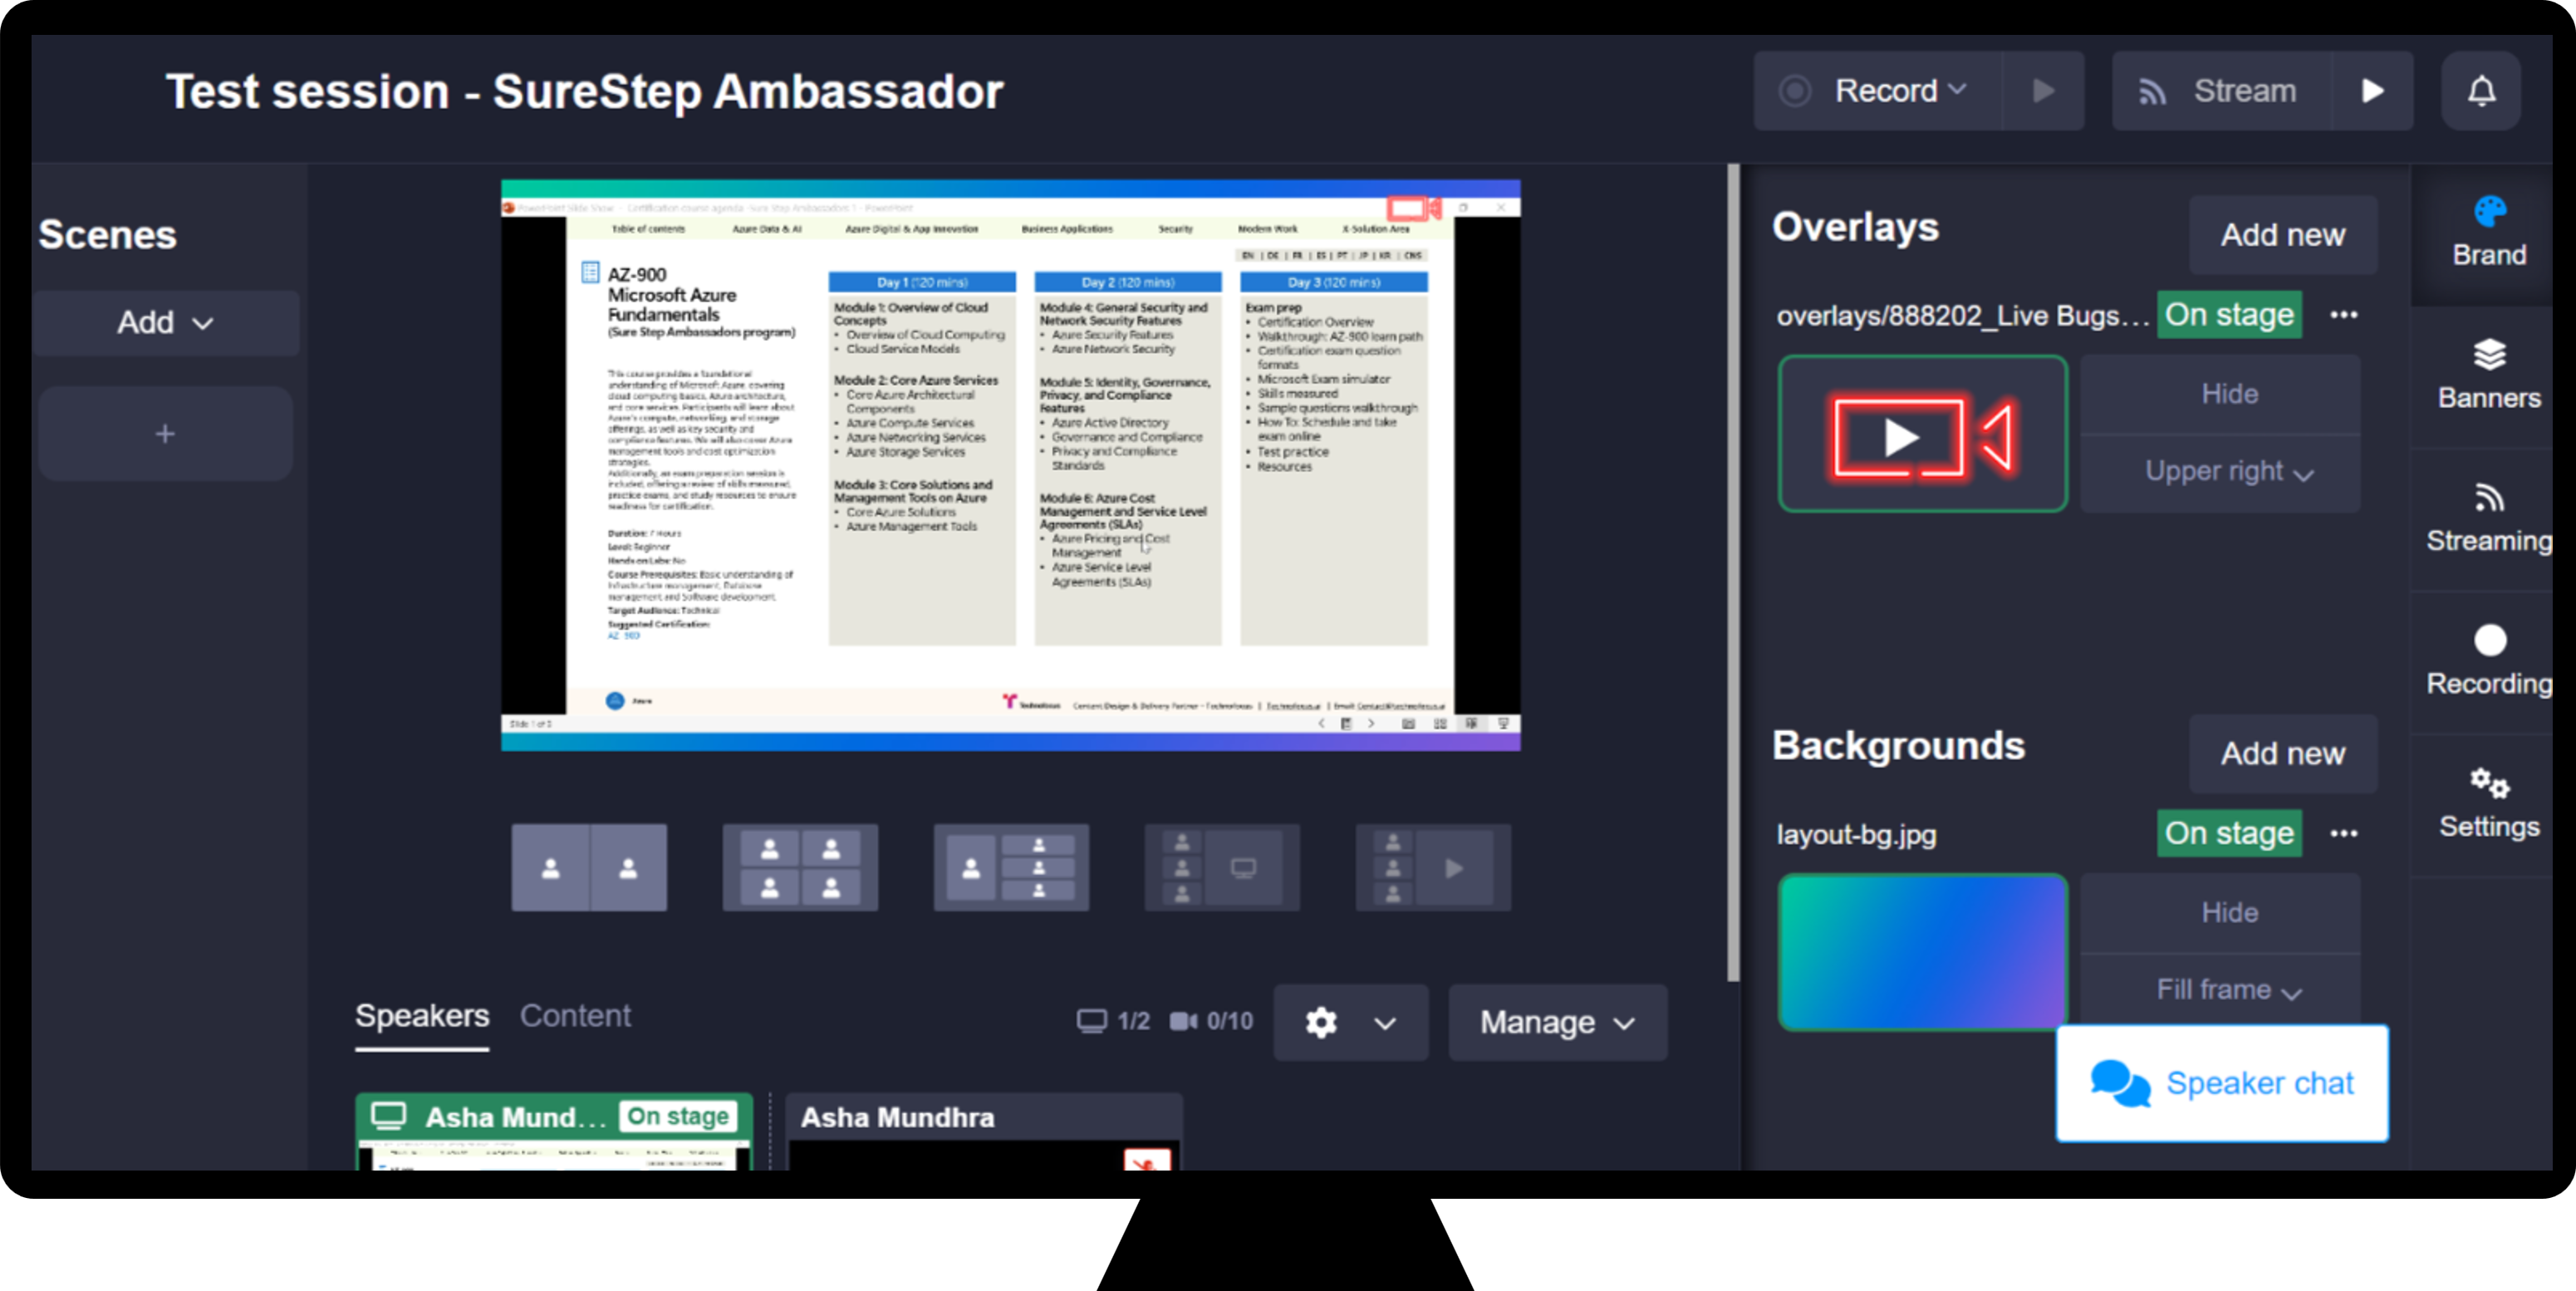Add a new overlay
This screenshot has width=2576, height=1291.
2283,235
